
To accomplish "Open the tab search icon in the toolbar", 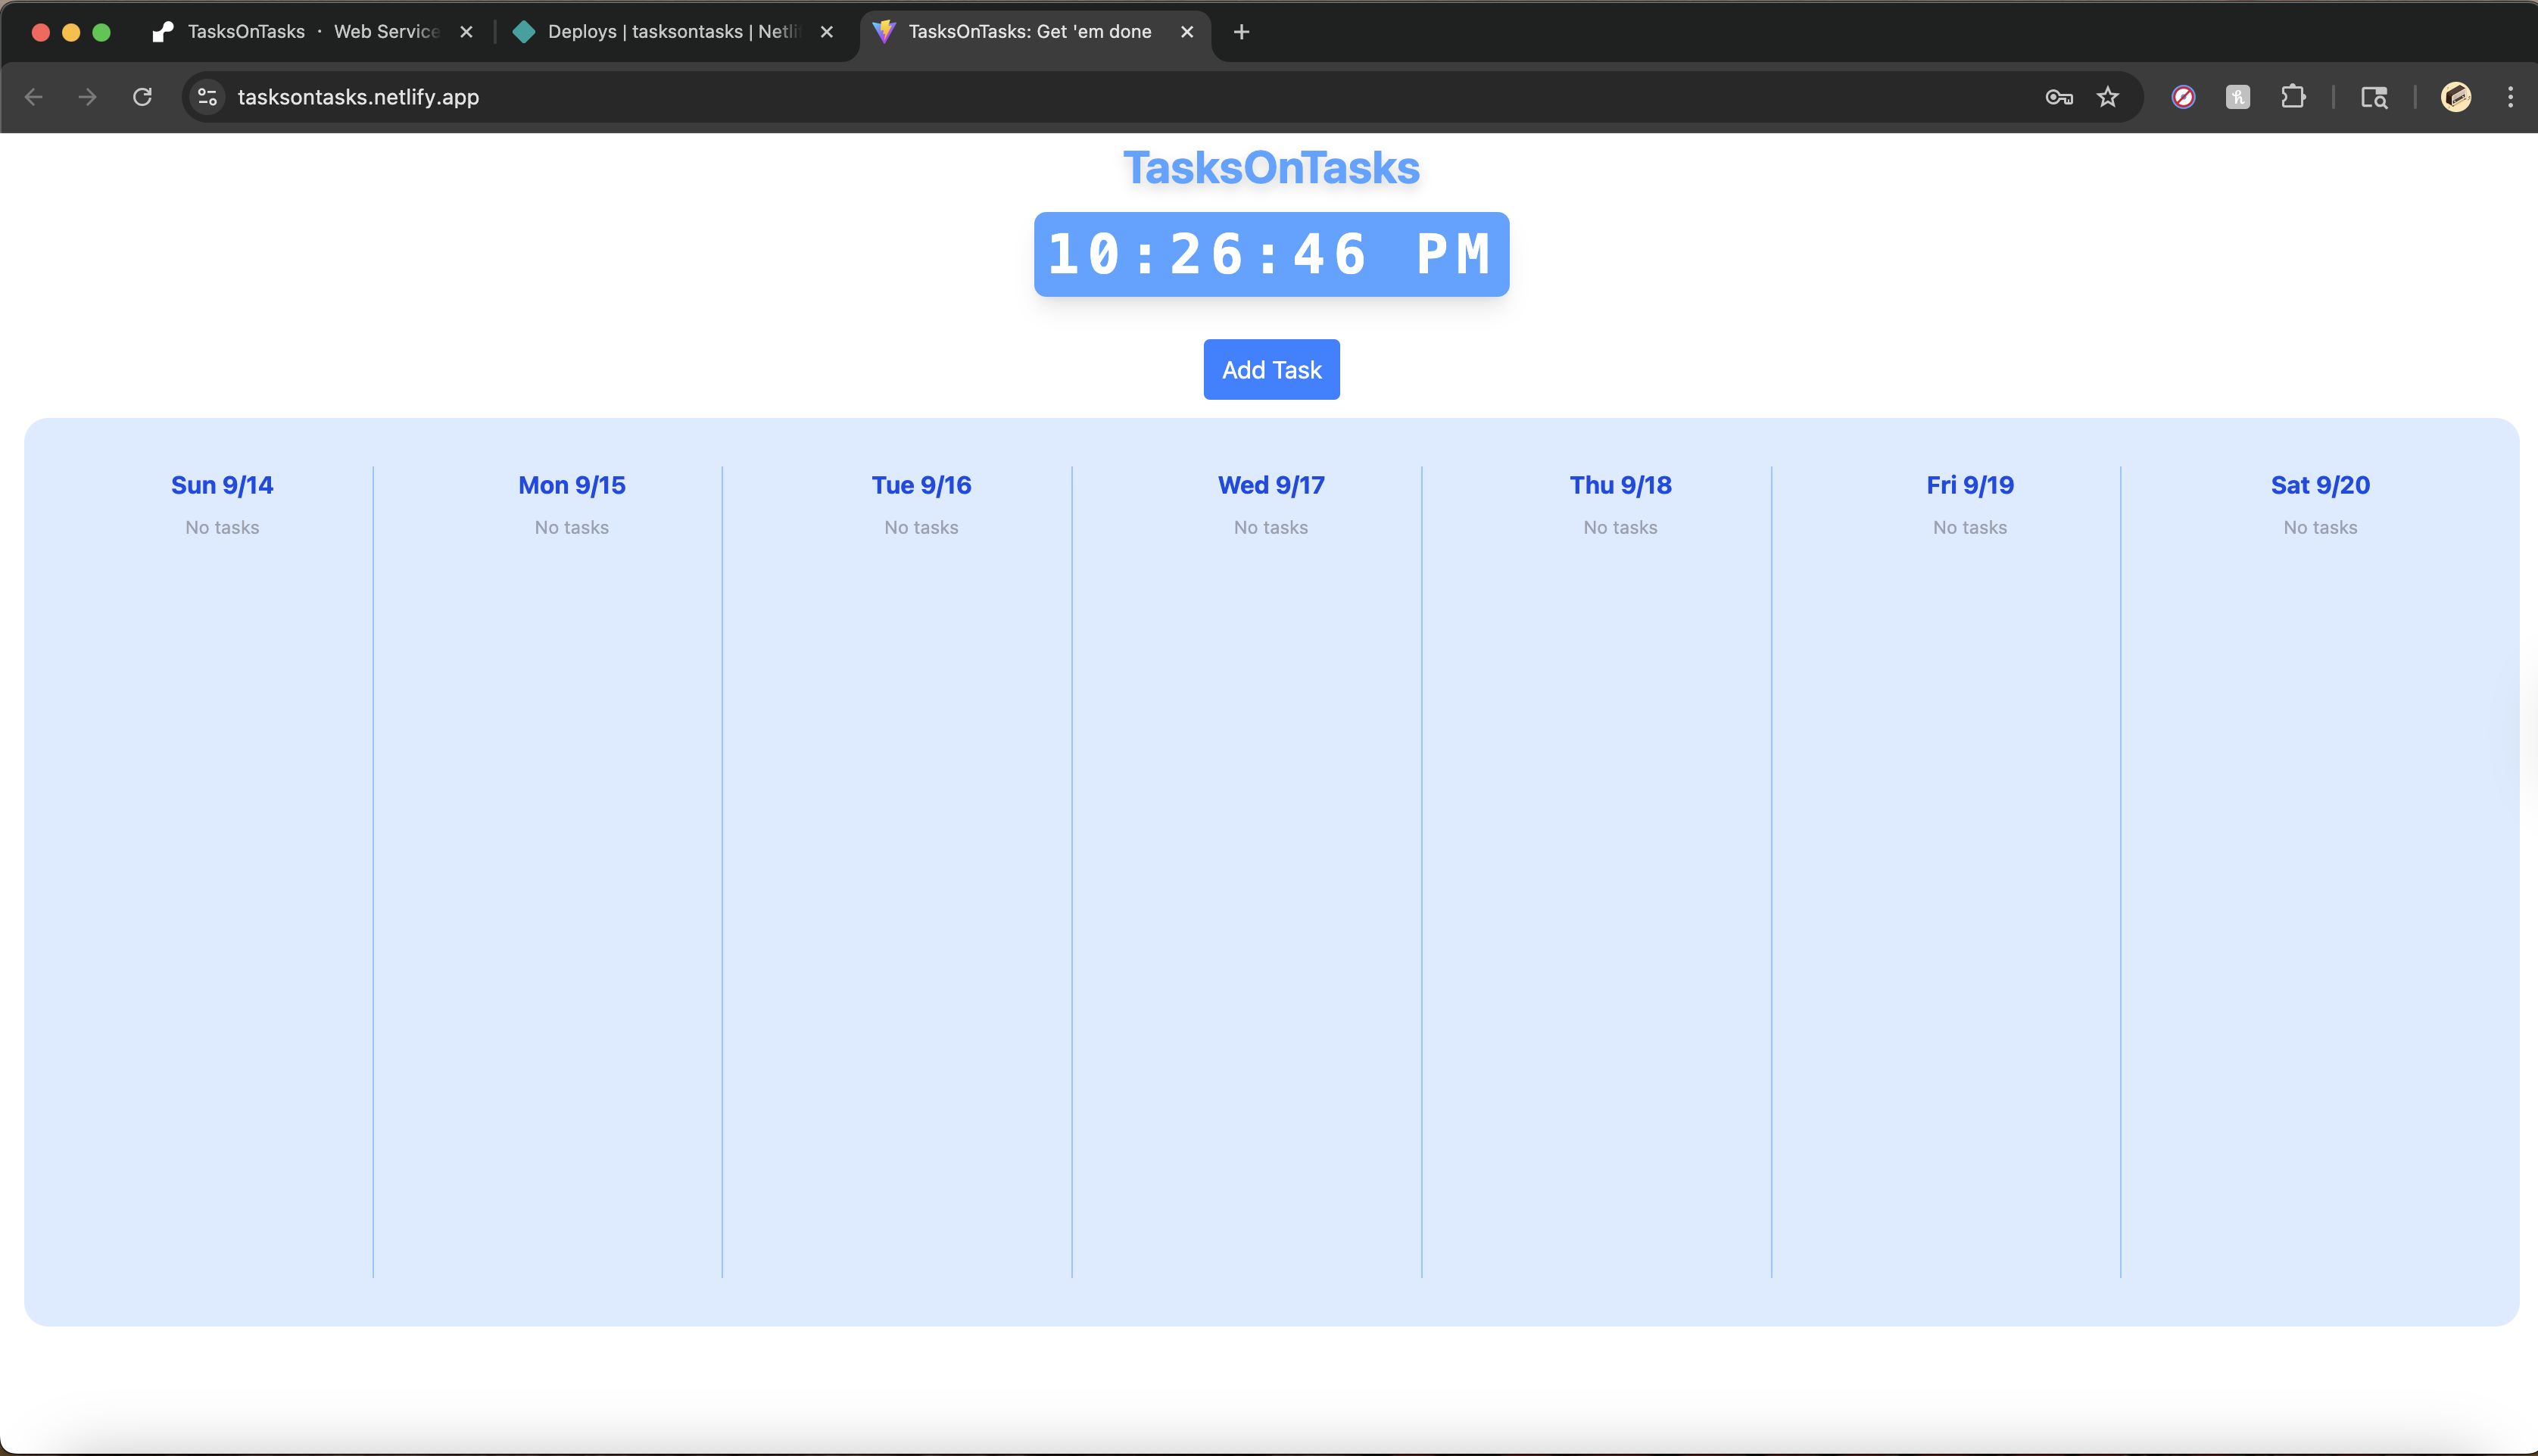I will 2374,97.
